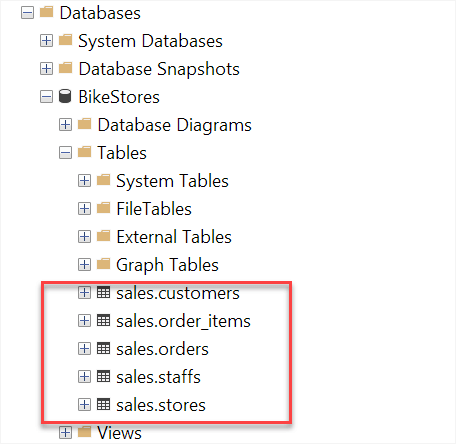Expand the Views folder node

tap(65, 433)
